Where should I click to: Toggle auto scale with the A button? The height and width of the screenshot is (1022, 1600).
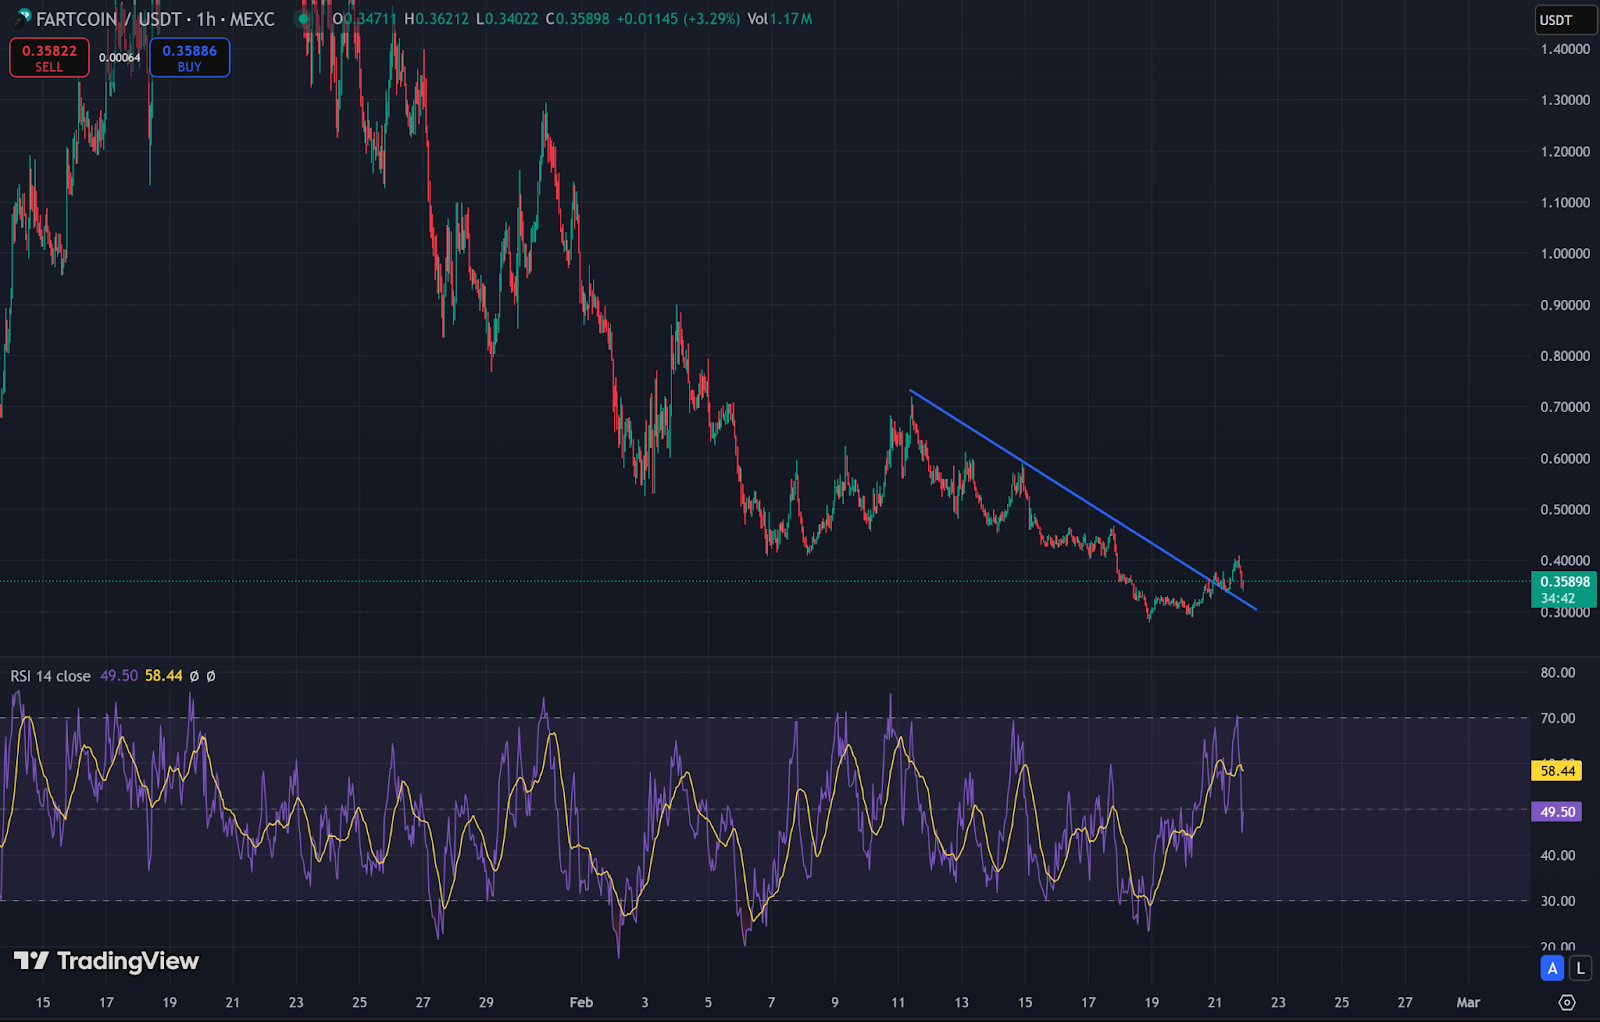coord(1552,968)
